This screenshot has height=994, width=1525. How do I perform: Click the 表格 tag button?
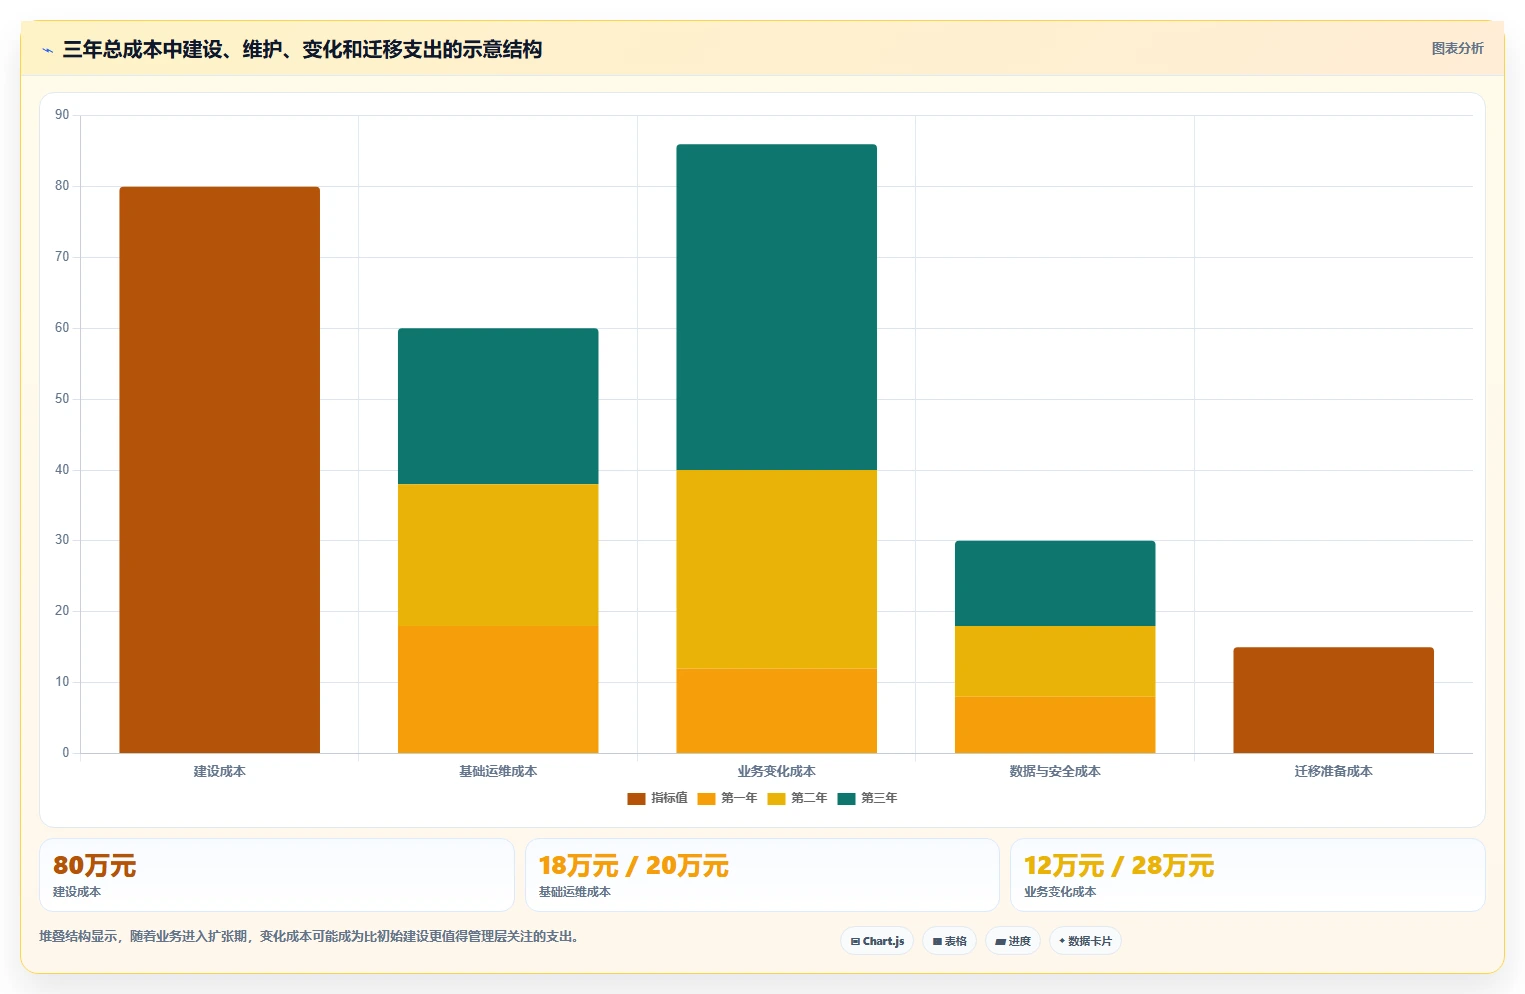point(949,941)
